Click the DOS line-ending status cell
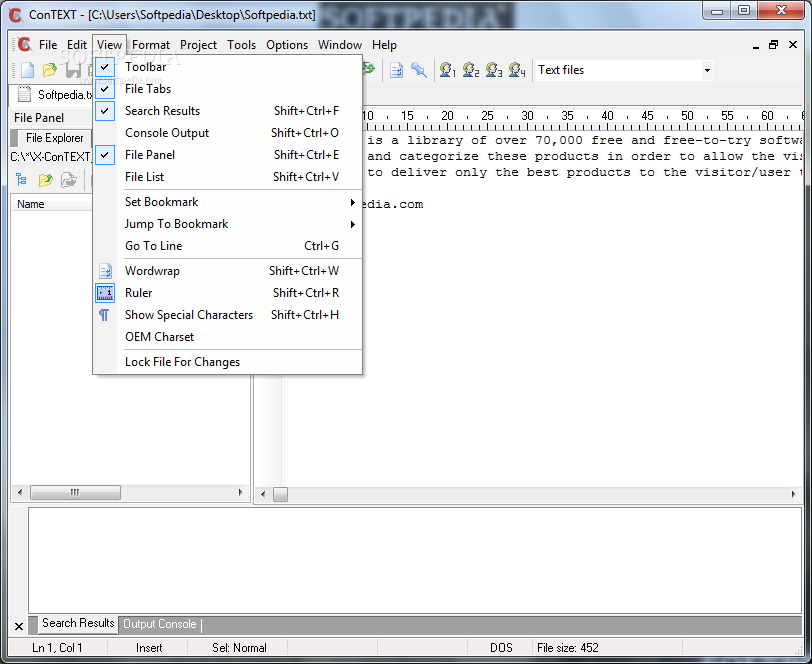This screenshot has height=664, width=812. (x=501, y=648)
